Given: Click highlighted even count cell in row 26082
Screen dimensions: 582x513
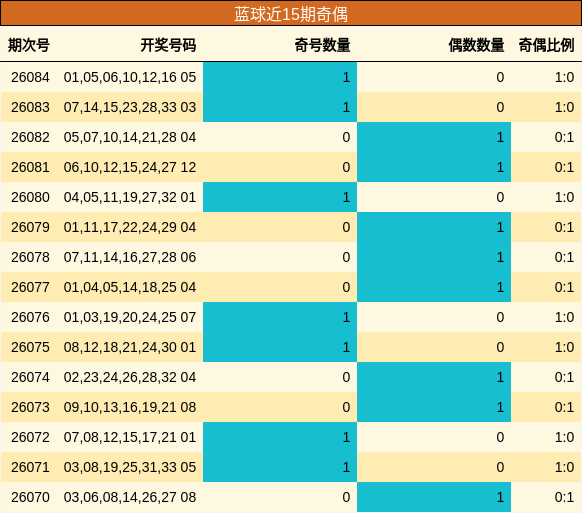Looking at the screenshot, I should (434, 137).
